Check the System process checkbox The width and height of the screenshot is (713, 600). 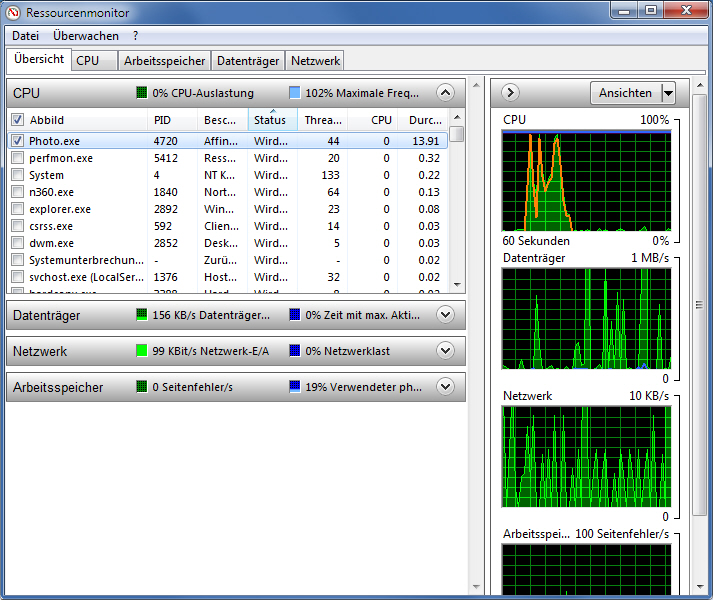pos(17,175)
